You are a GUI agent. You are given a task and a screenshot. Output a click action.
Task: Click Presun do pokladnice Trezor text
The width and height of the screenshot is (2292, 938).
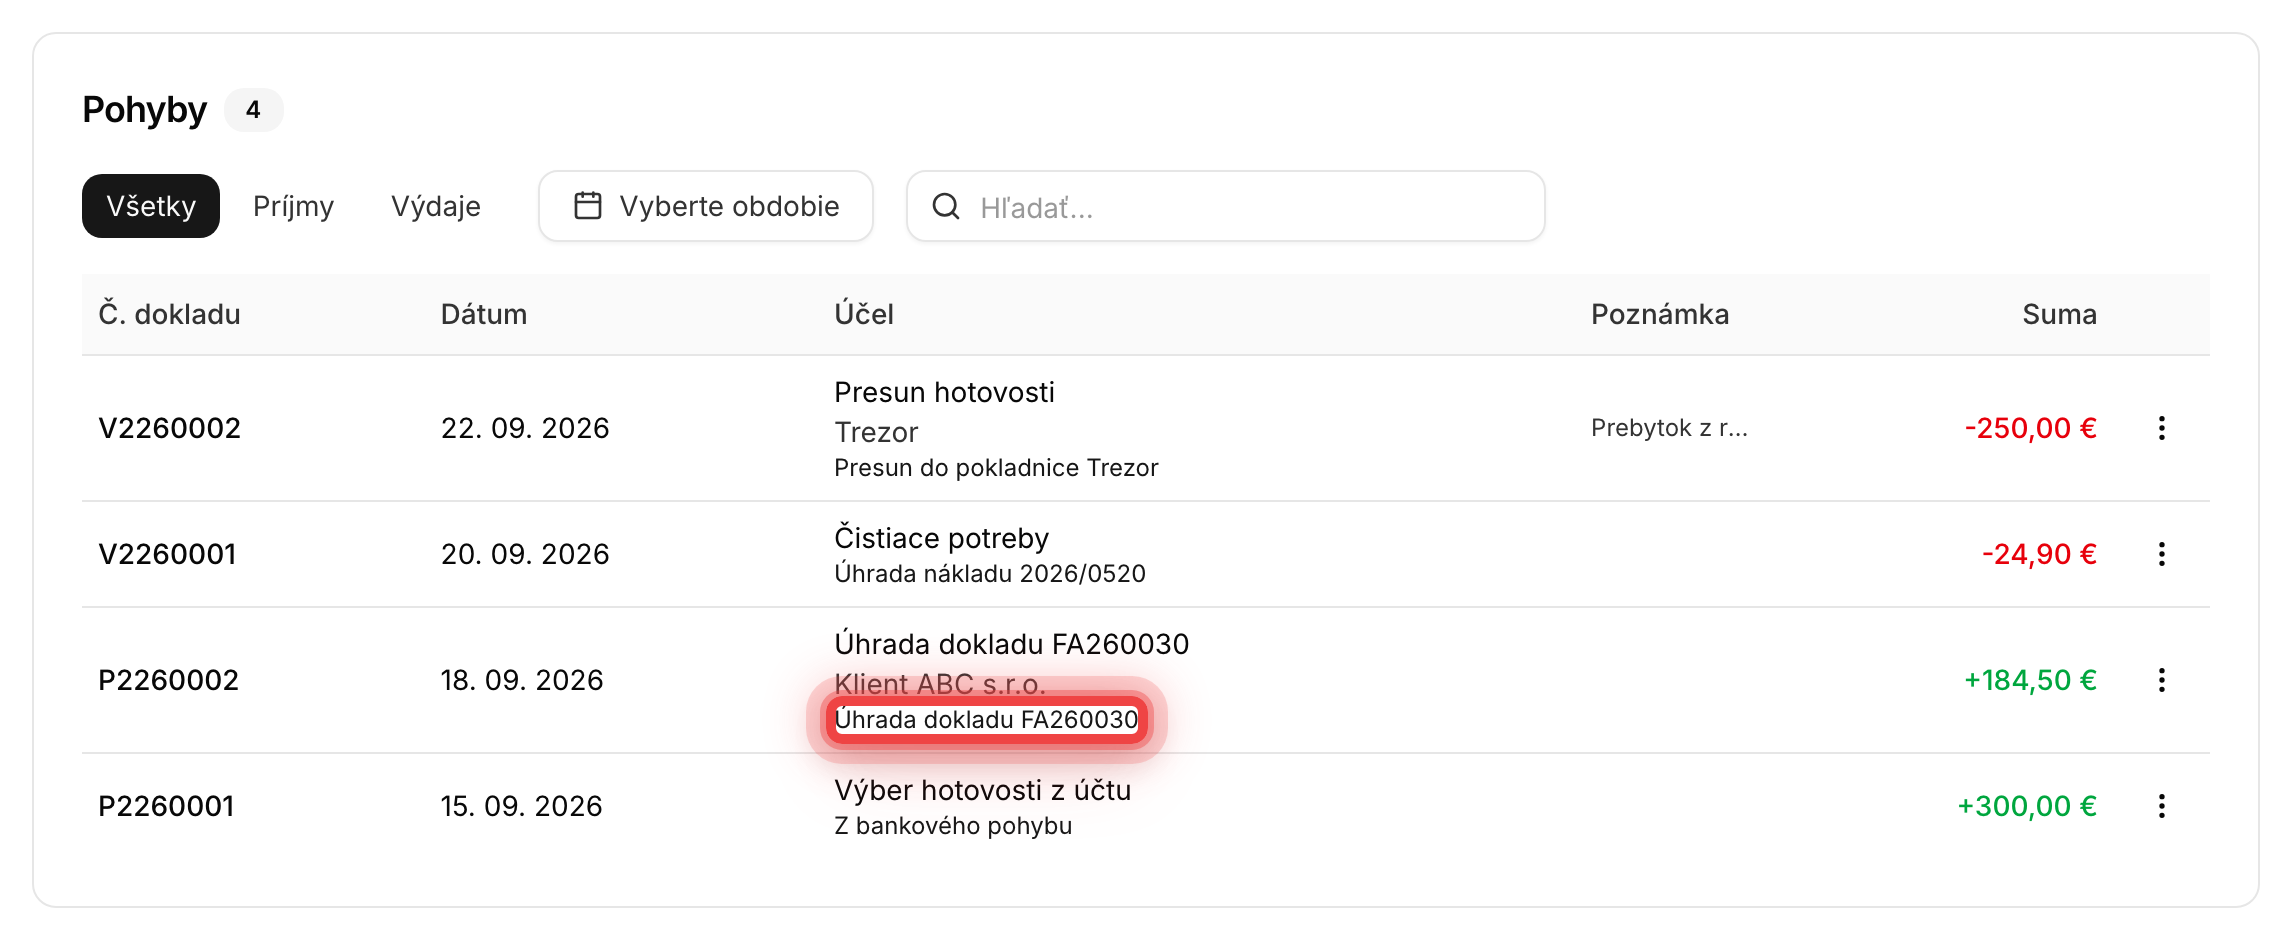click(x=996, y=468)
